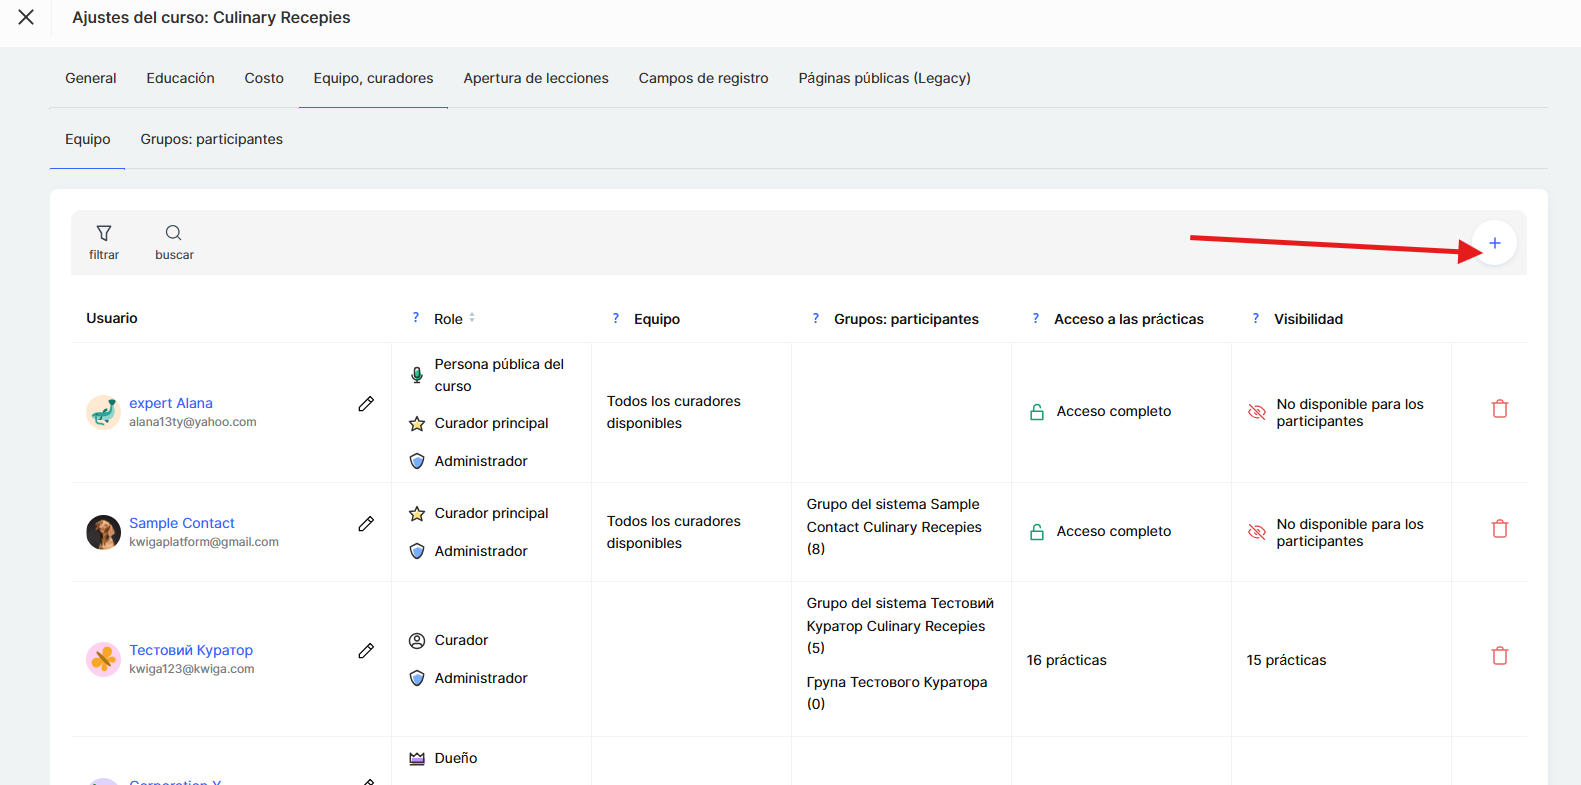Viewport: 1581px width, 785px height.
Task: Show help for the Equipo column
Action: pyautogui.click(x=616, y=318)
